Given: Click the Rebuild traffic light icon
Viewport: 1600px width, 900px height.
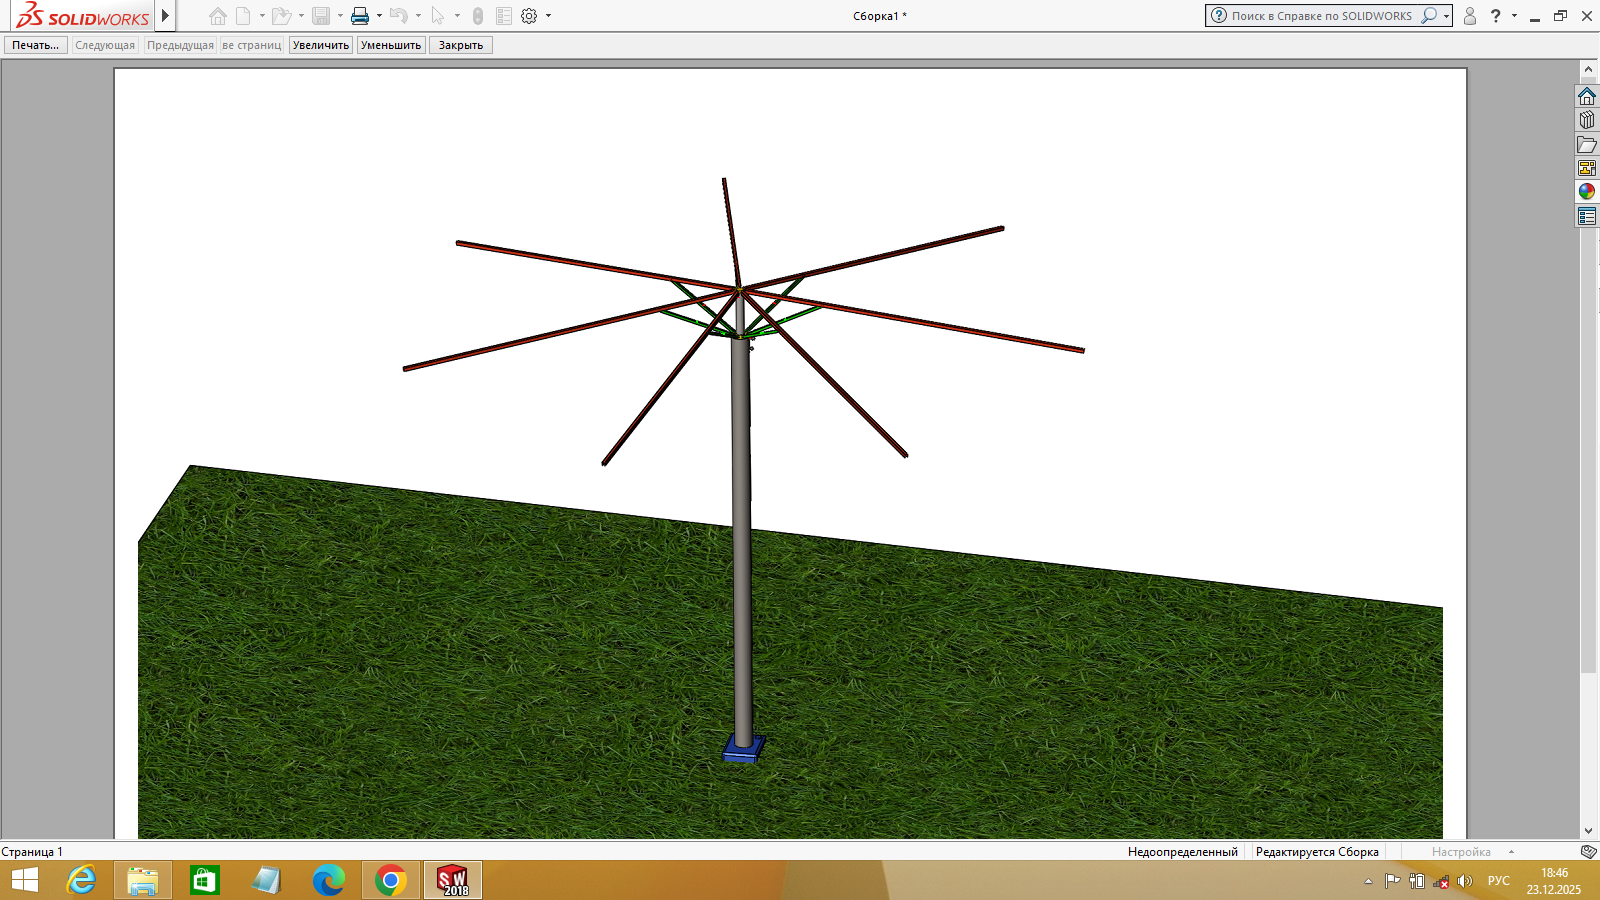Looking at the screenshot, I should [x=478, y=16].
